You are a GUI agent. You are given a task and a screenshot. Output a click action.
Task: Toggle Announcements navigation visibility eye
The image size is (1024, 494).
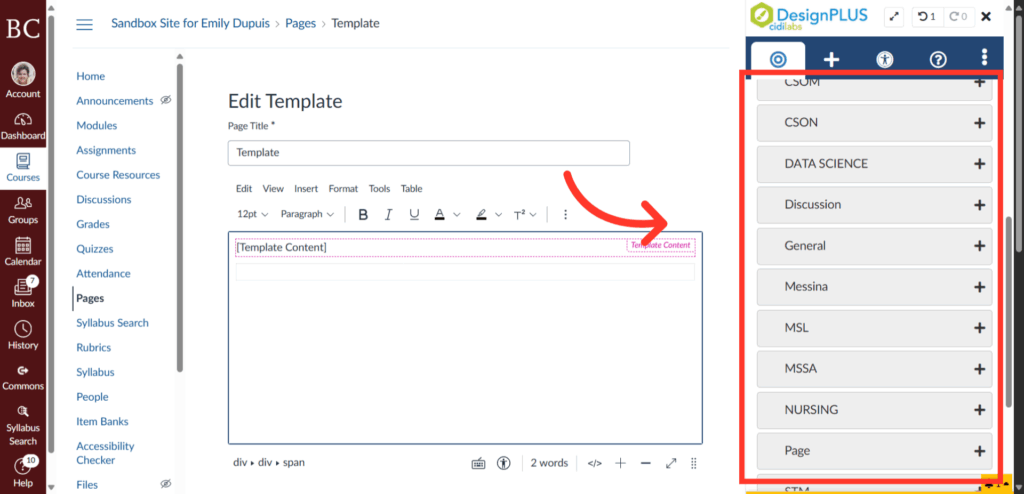pyautogui.click(x=166, y=101)
